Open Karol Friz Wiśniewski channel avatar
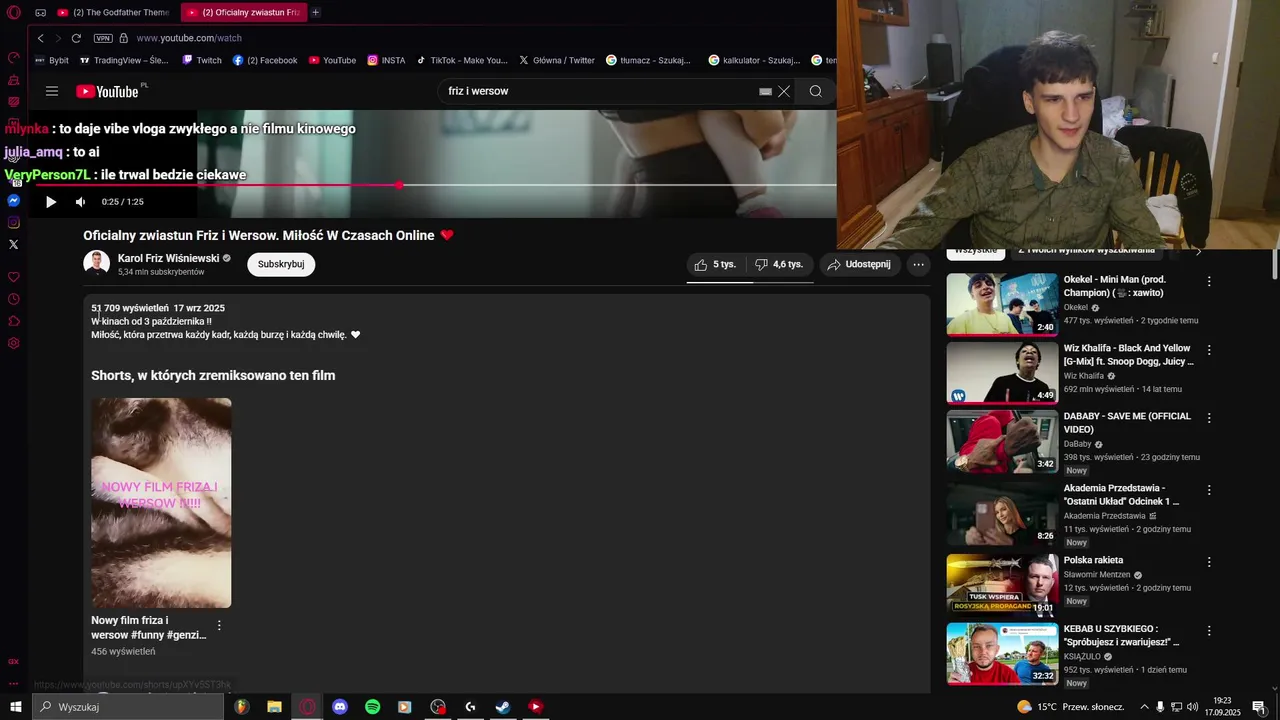Viewport: 1280px width, 720px height. click(96, 264)
